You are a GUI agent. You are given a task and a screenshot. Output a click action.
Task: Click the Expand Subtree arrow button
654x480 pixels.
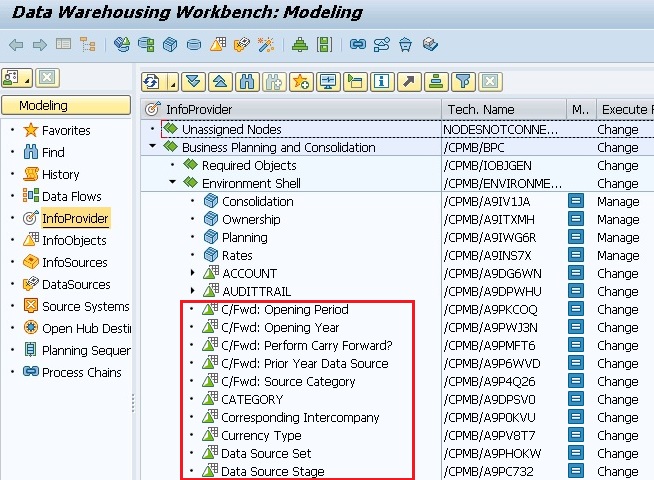tap(193, 82)
